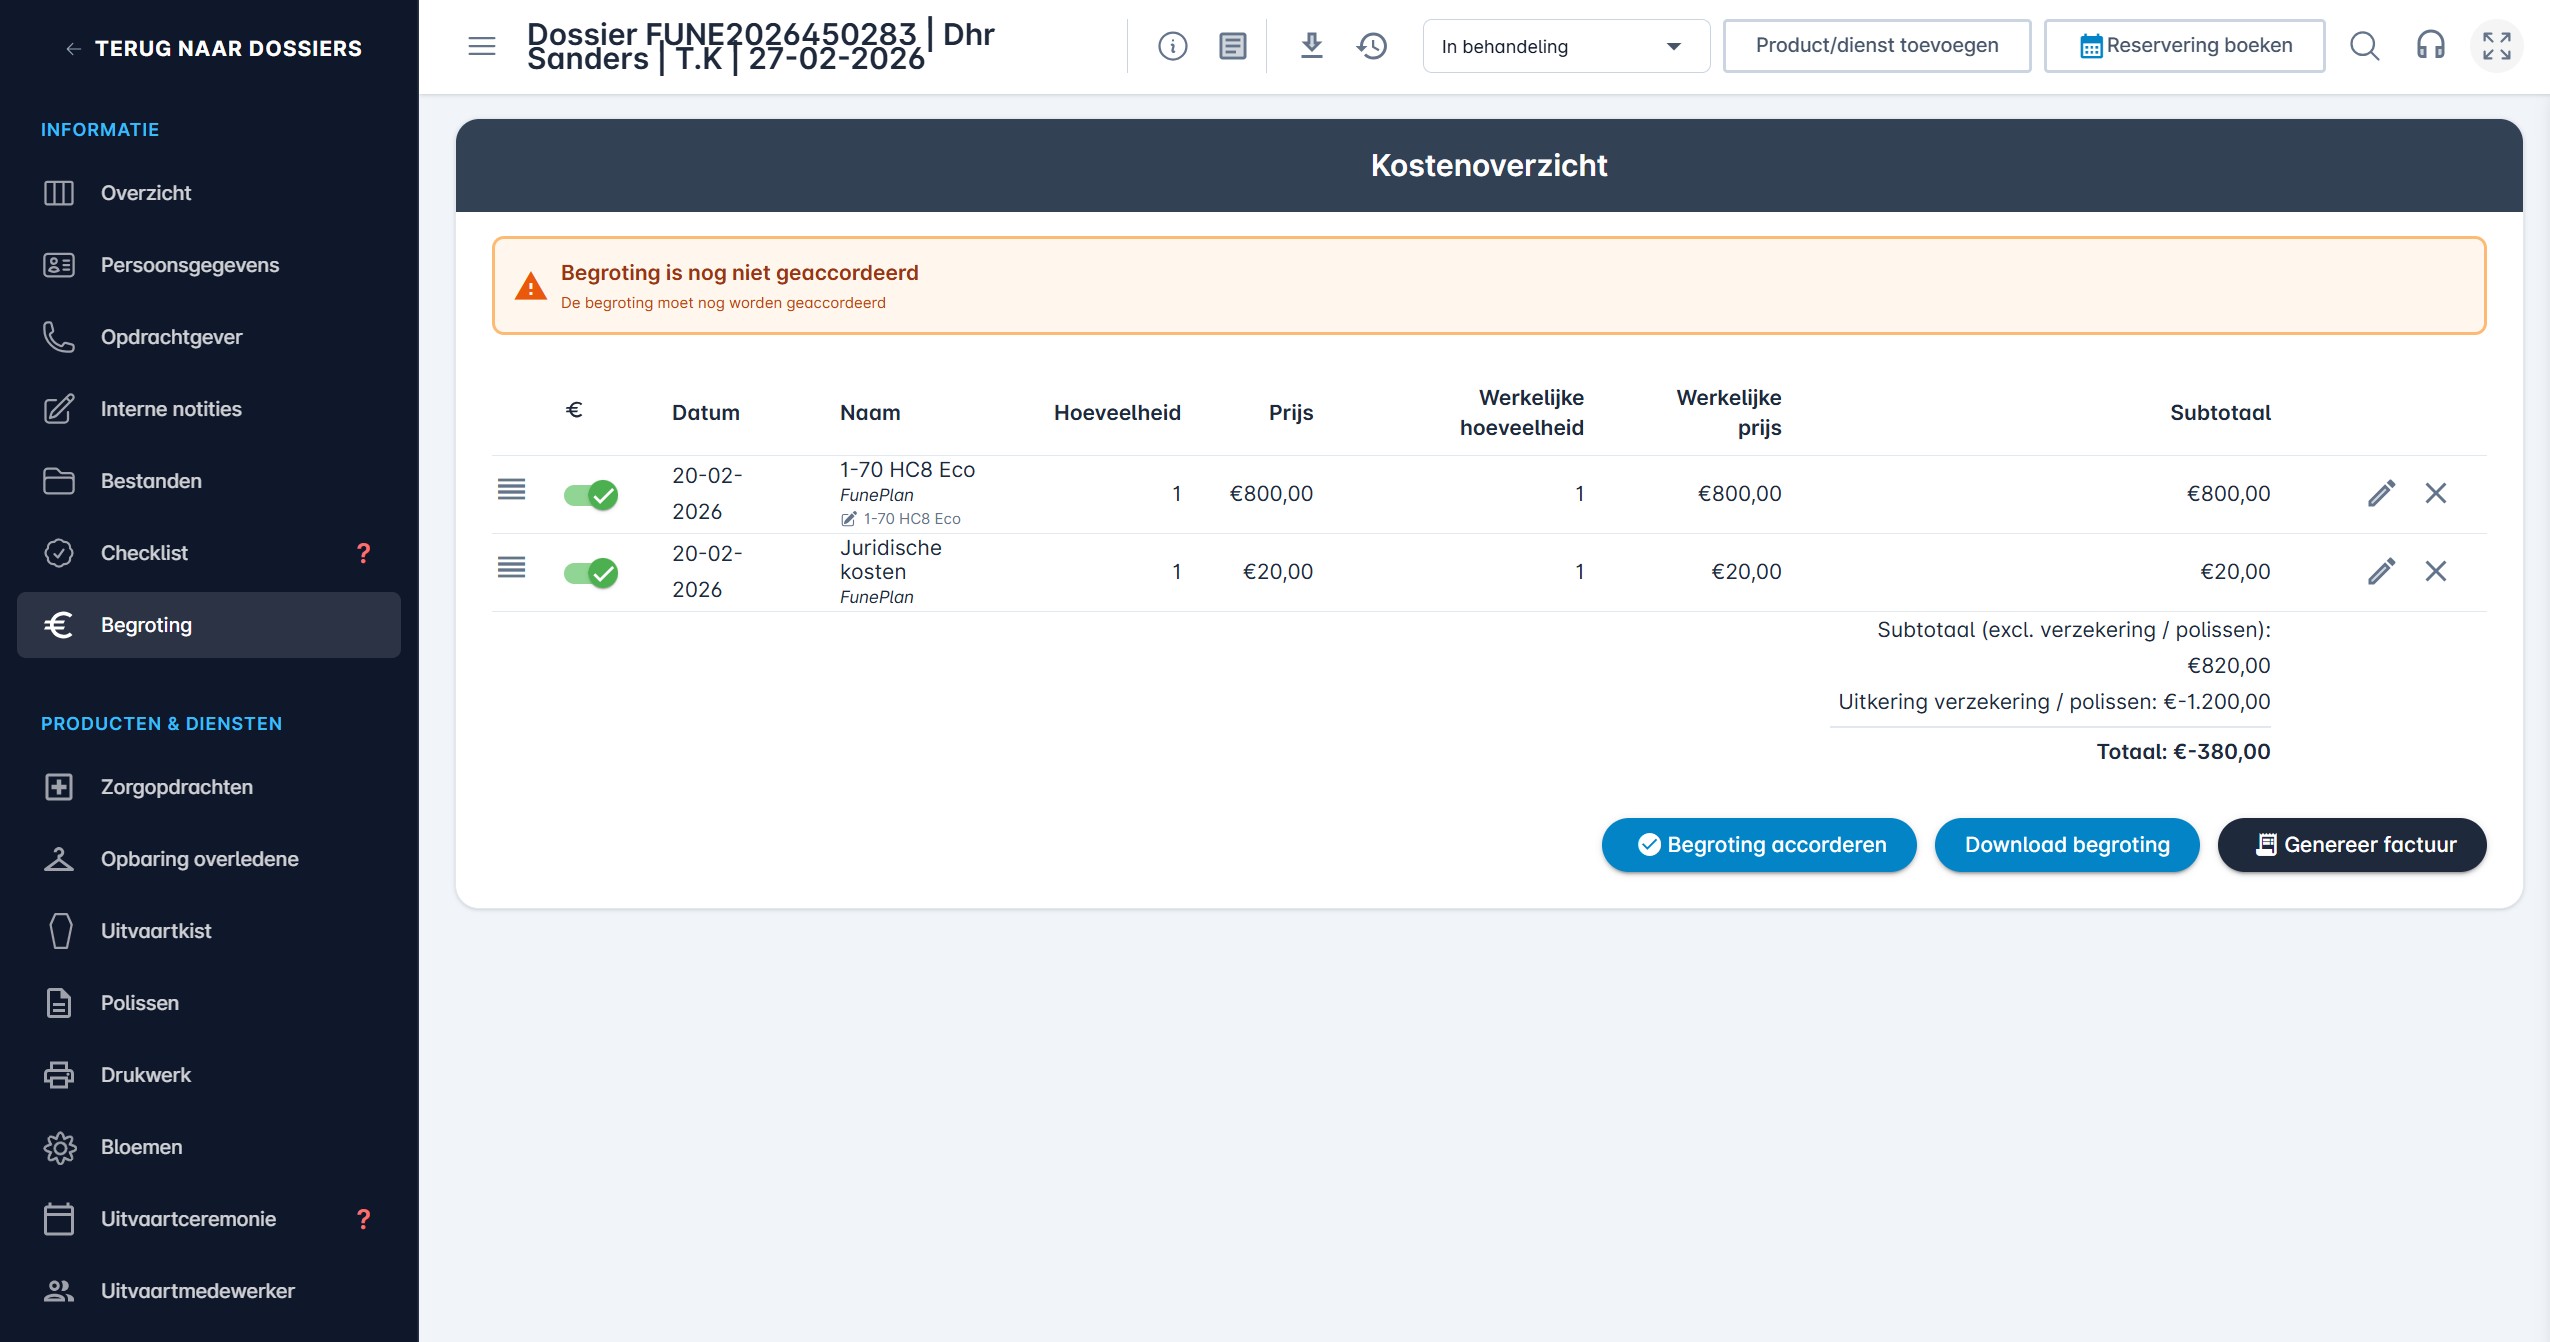Screen dimensions: 2550x1342
Task: Click Begroting accorderen button
Action: click(x=1759, y=845)
